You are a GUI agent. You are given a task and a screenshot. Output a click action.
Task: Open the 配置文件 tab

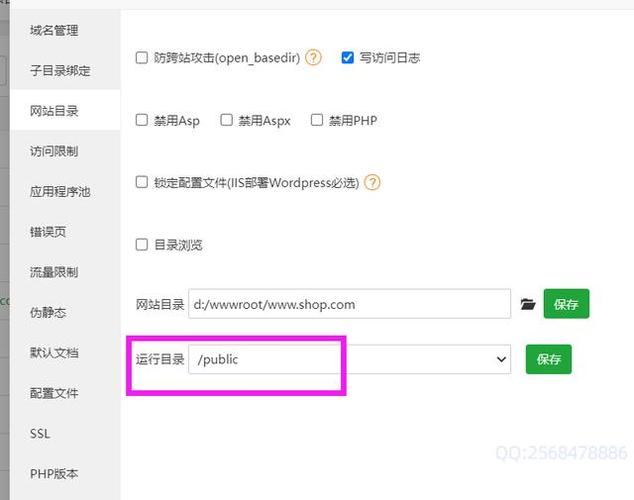(66, 393)
